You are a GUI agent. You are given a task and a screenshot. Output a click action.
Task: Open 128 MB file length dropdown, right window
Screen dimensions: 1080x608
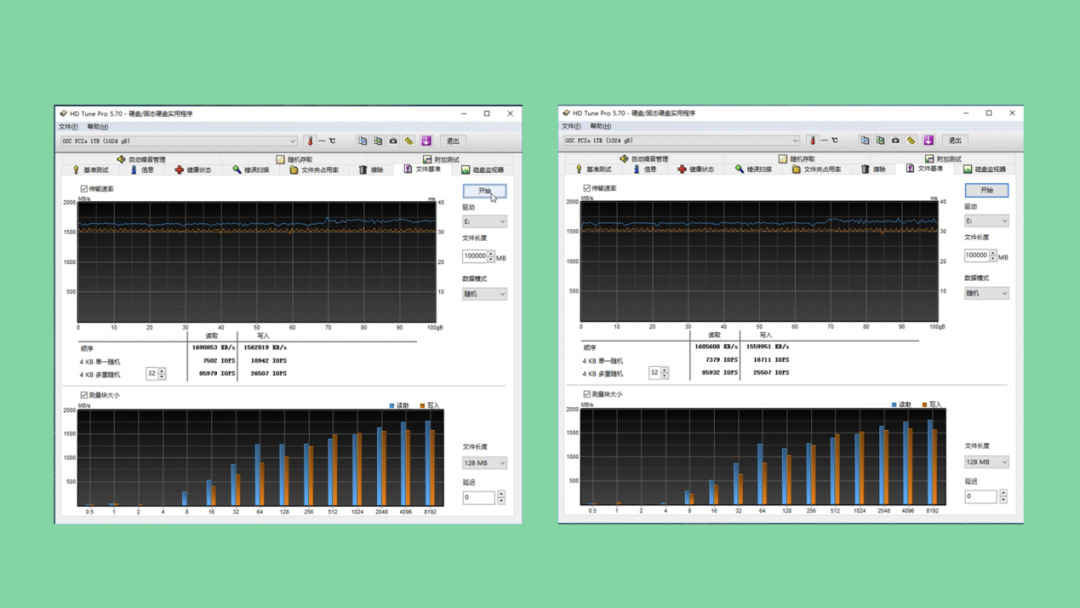tap(986, 462)
